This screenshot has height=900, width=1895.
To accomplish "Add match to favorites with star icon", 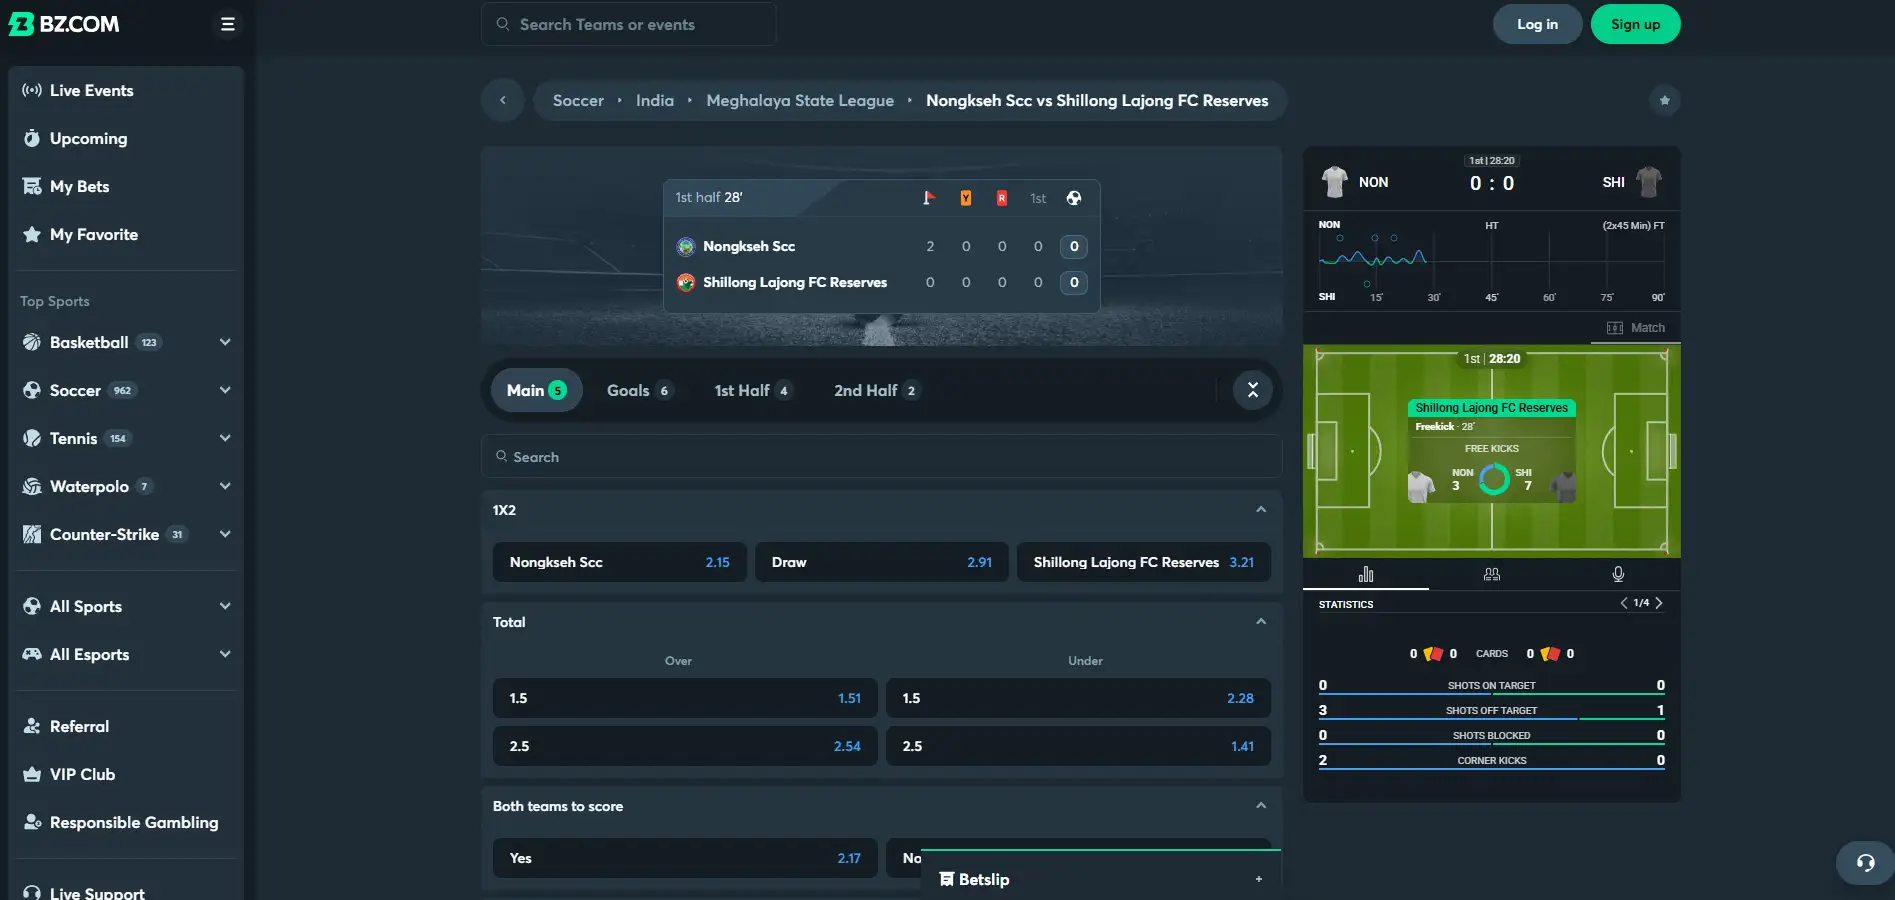I will [1664, 100].
